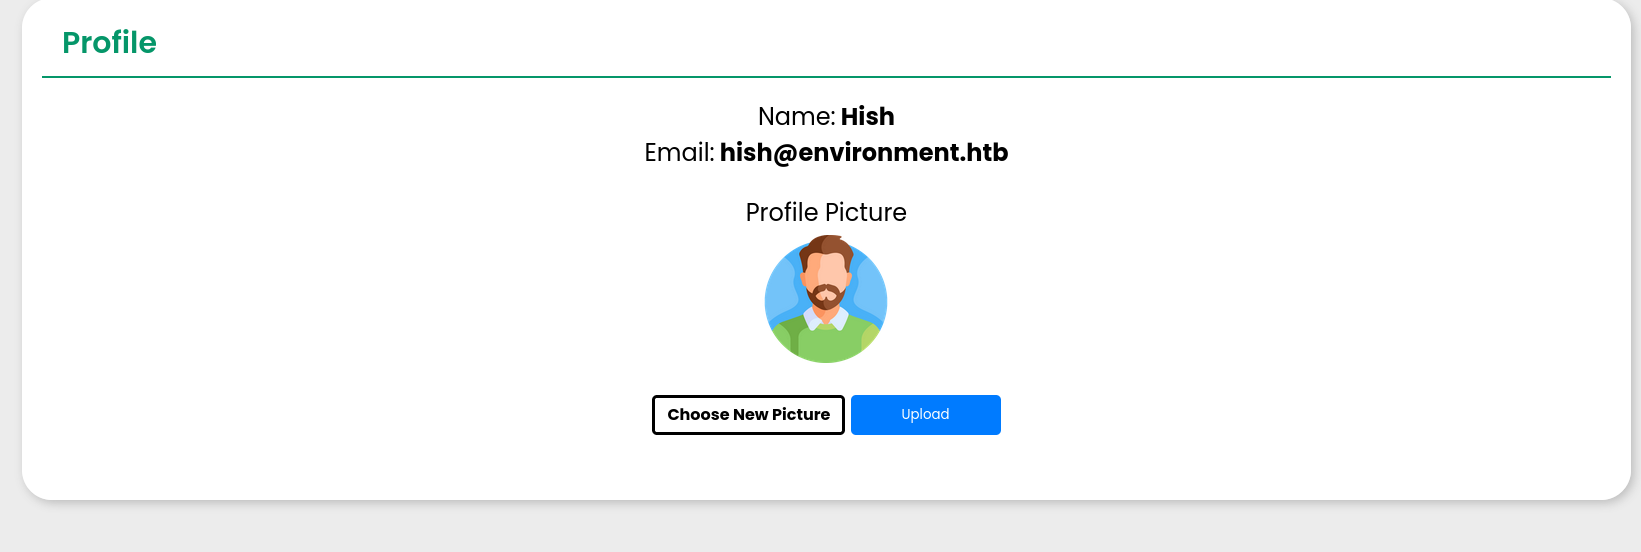
Task: Click the green divider line under Profile
Action: tap(826, 77)
